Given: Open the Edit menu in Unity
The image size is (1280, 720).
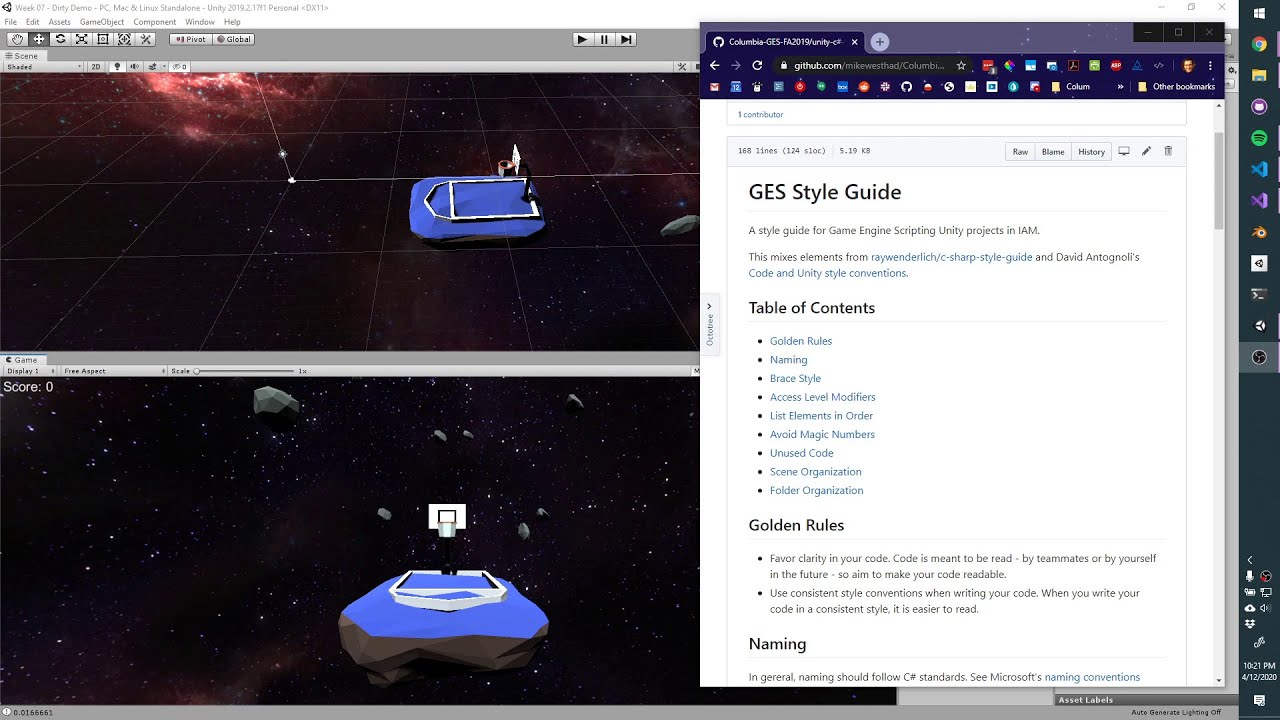Looking at the screenshot, I should (x=33, y=22).
